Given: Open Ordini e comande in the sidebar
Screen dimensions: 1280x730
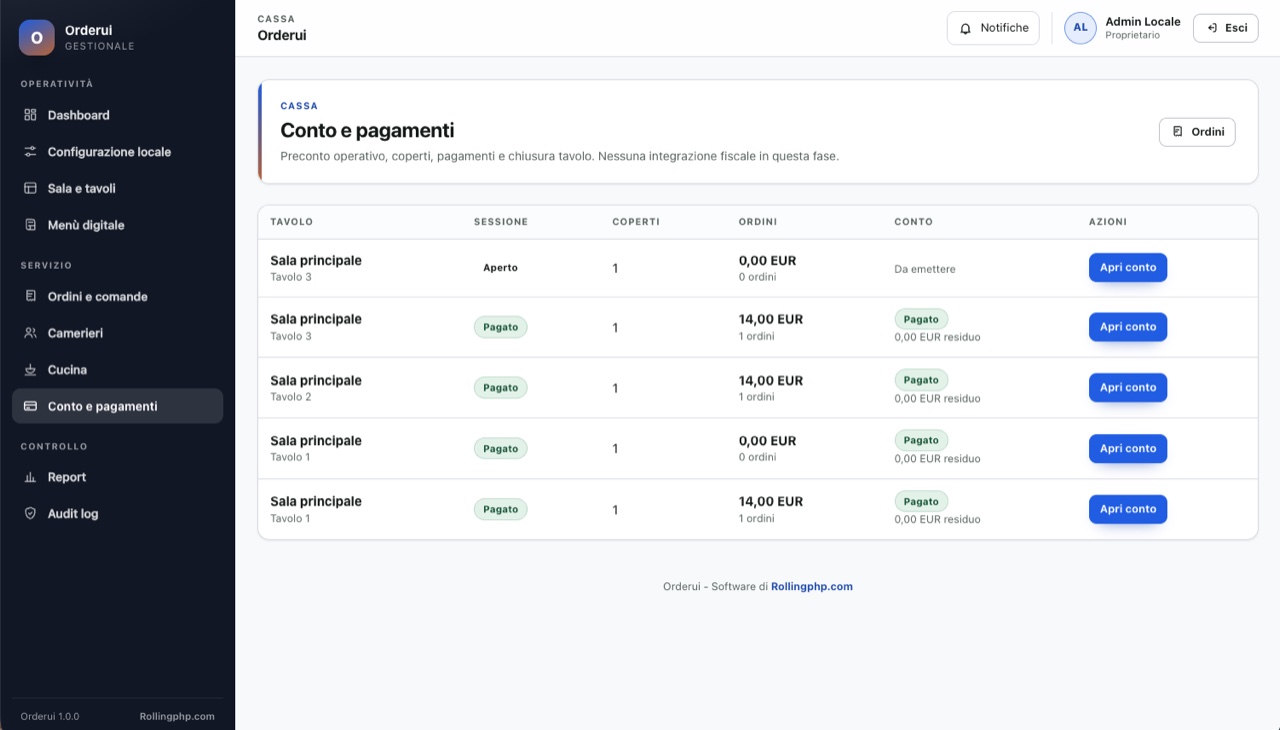Looking at the screenshot, I should 117,297.
